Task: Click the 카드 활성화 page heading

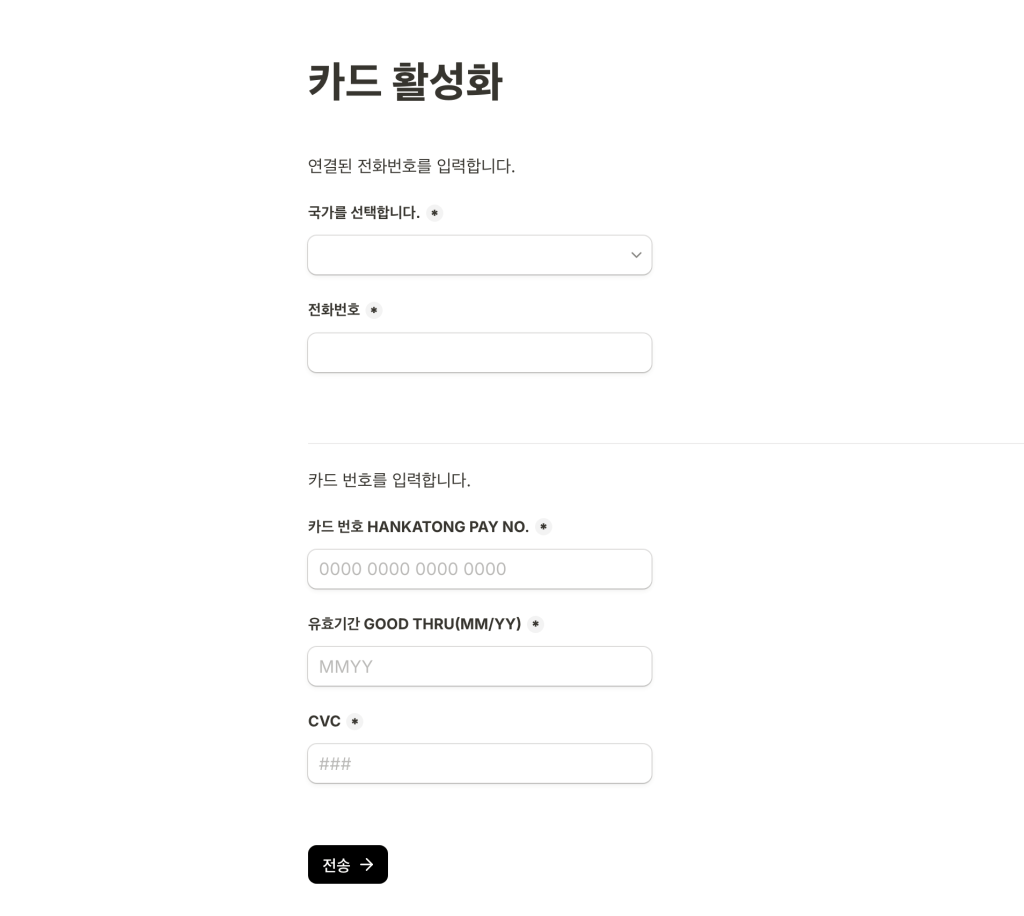Action: (404, 81)
